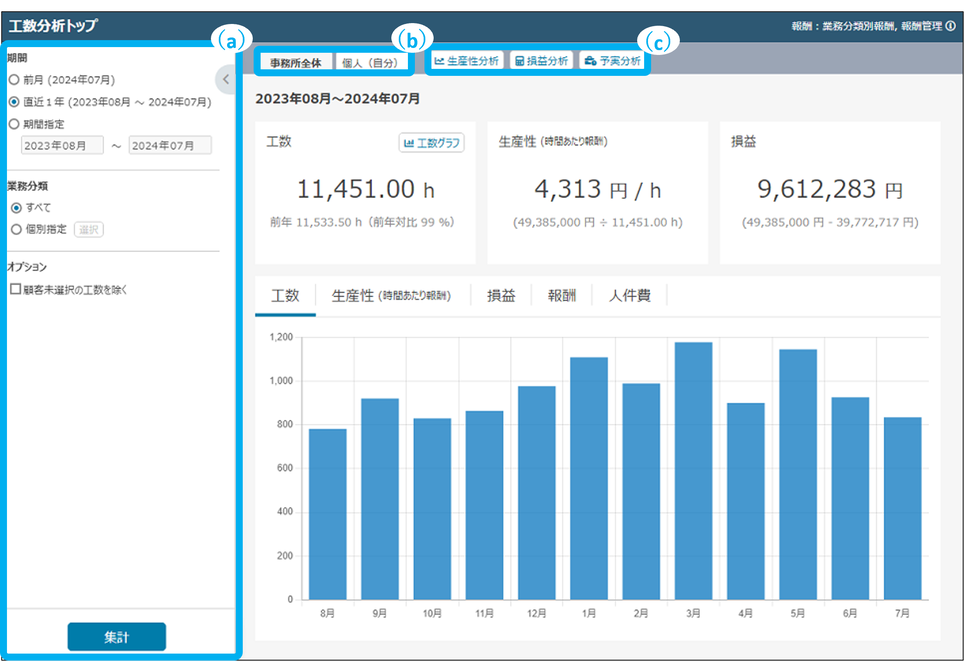
Task: Open the 人件費 chart tab
Action: tap(629, 296)
